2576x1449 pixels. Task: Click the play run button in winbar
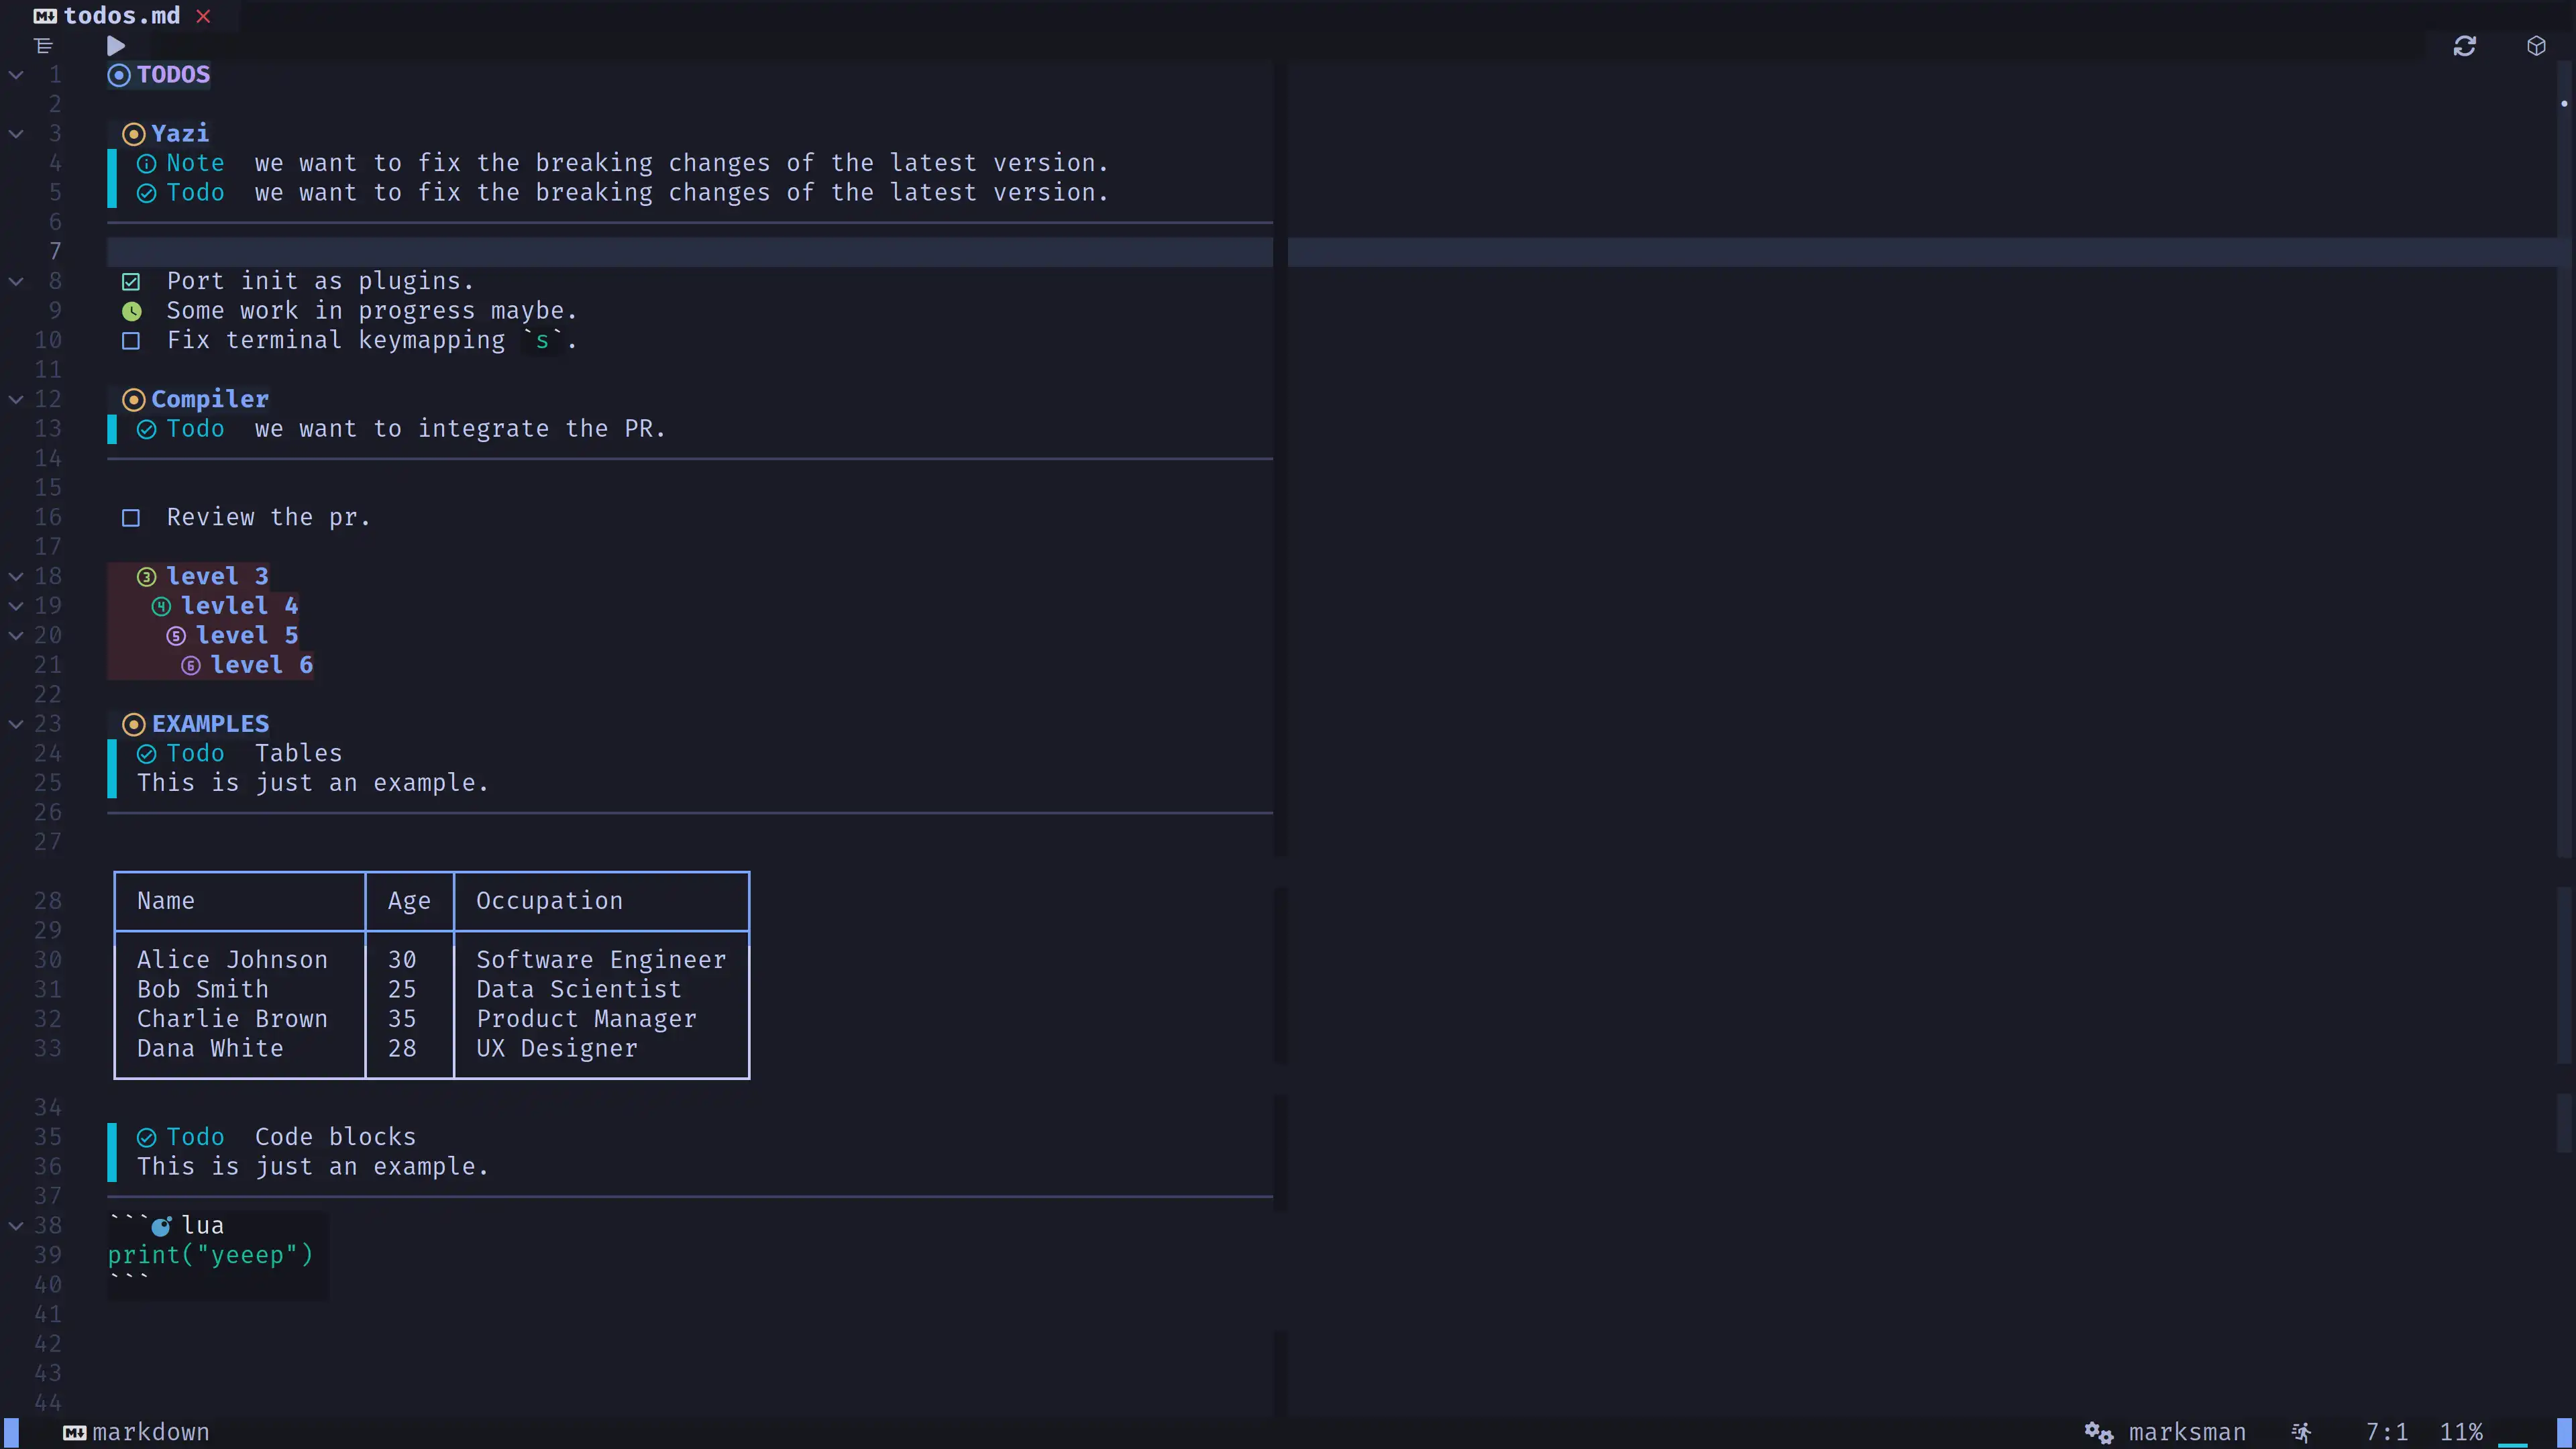tap(116, 46)
